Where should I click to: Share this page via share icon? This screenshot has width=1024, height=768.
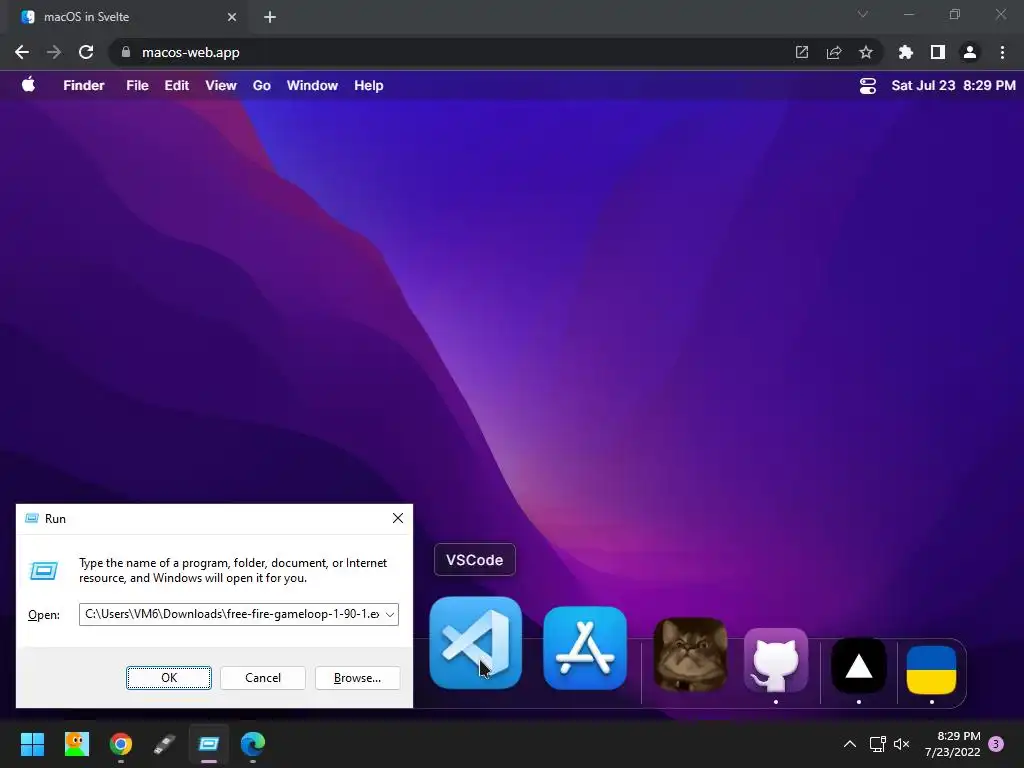(x=834, y=52)
